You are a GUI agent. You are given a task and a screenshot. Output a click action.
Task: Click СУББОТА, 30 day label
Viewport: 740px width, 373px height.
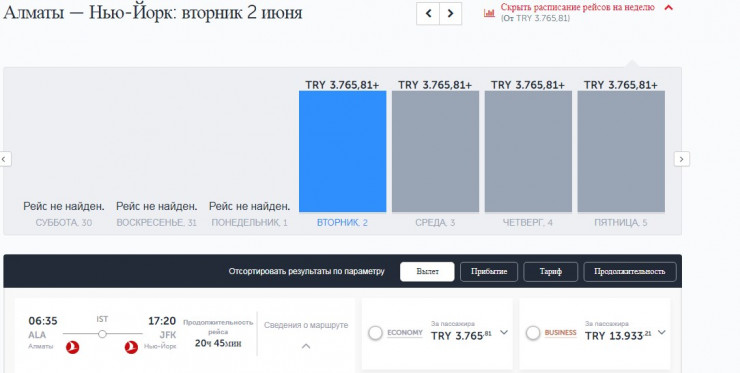pos(64,223)
